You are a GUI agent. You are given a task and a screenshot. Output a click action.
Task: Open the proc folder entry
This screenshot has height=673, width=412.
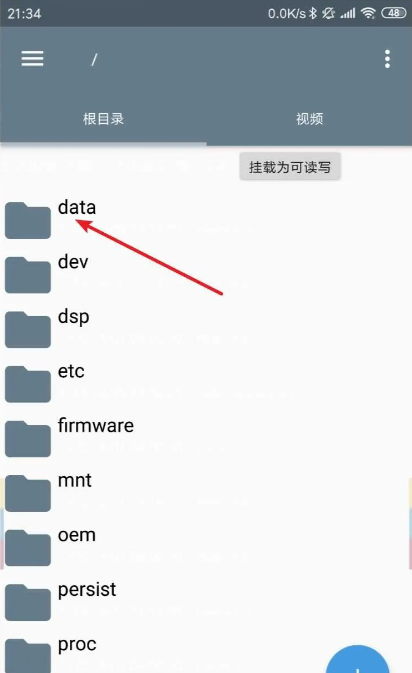[206, 653]
